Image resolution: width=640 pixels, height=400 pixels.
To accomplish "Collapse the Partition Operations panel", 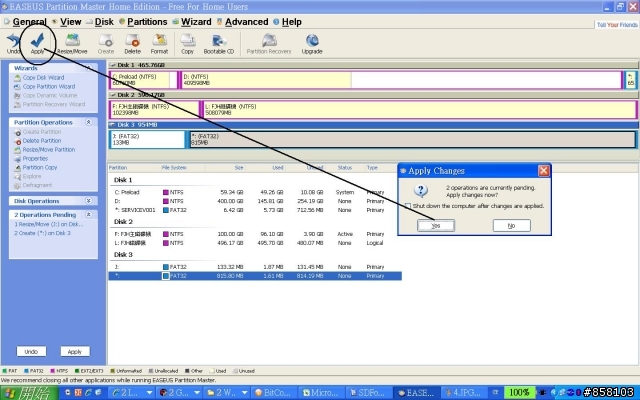I will [x=88, y=122].
